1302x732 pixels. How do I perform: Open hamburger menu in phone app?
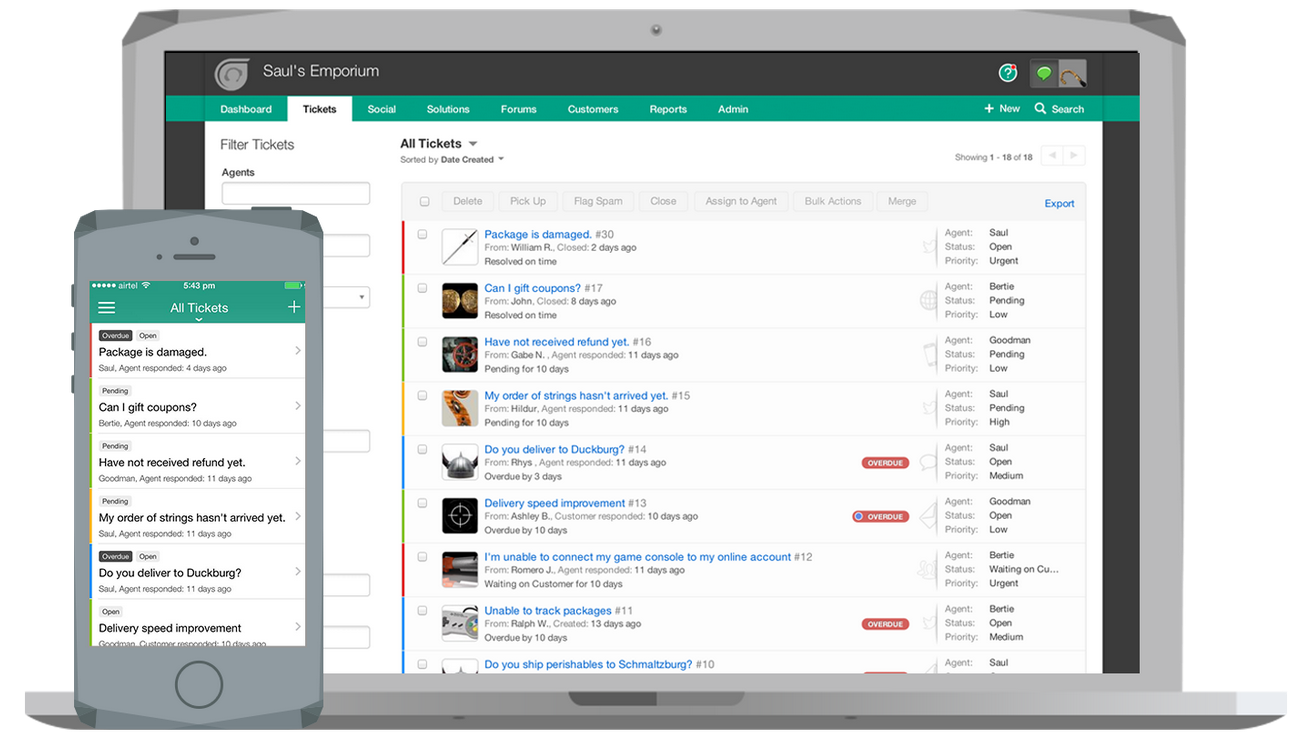[x=106, y=308]
